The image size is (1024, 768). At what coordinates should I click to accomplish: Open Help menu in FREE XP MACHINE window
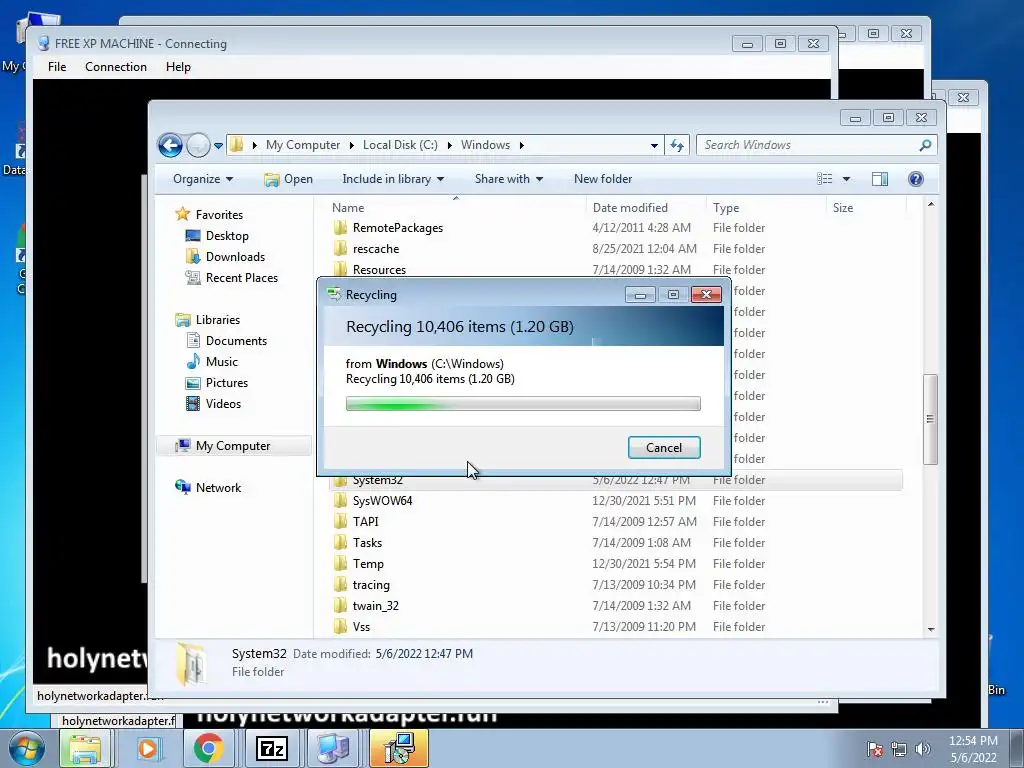click(x=178, y=67)
